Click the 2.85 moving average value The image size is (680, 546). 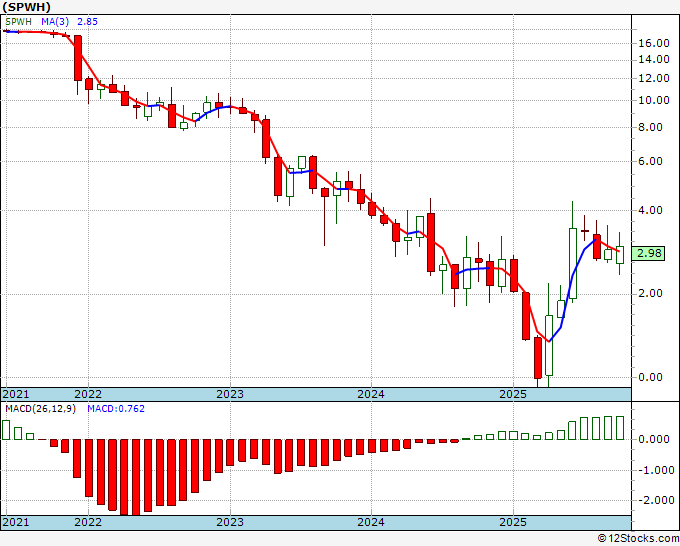(88, 22)
